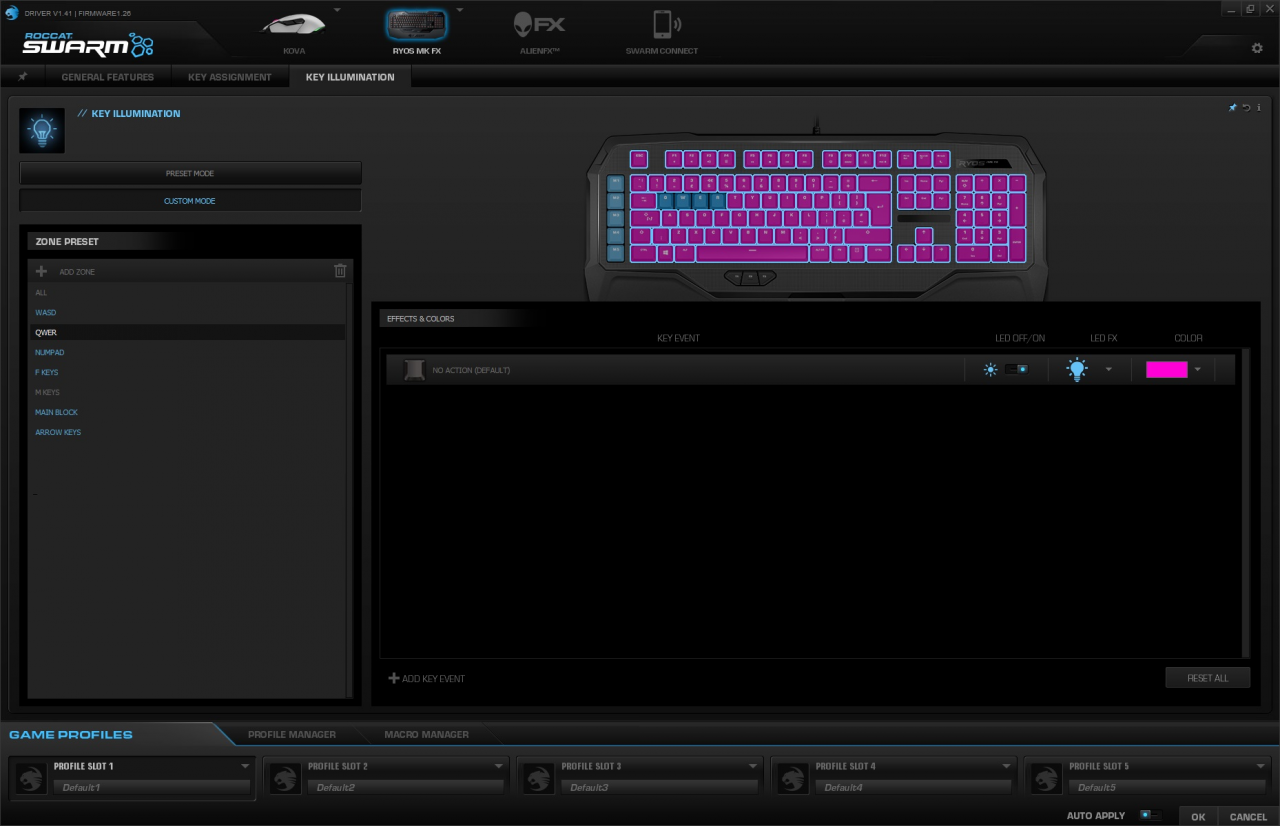
Task: Click the blue pin icon in Key Illumination panel
Action: (1233, 107)
